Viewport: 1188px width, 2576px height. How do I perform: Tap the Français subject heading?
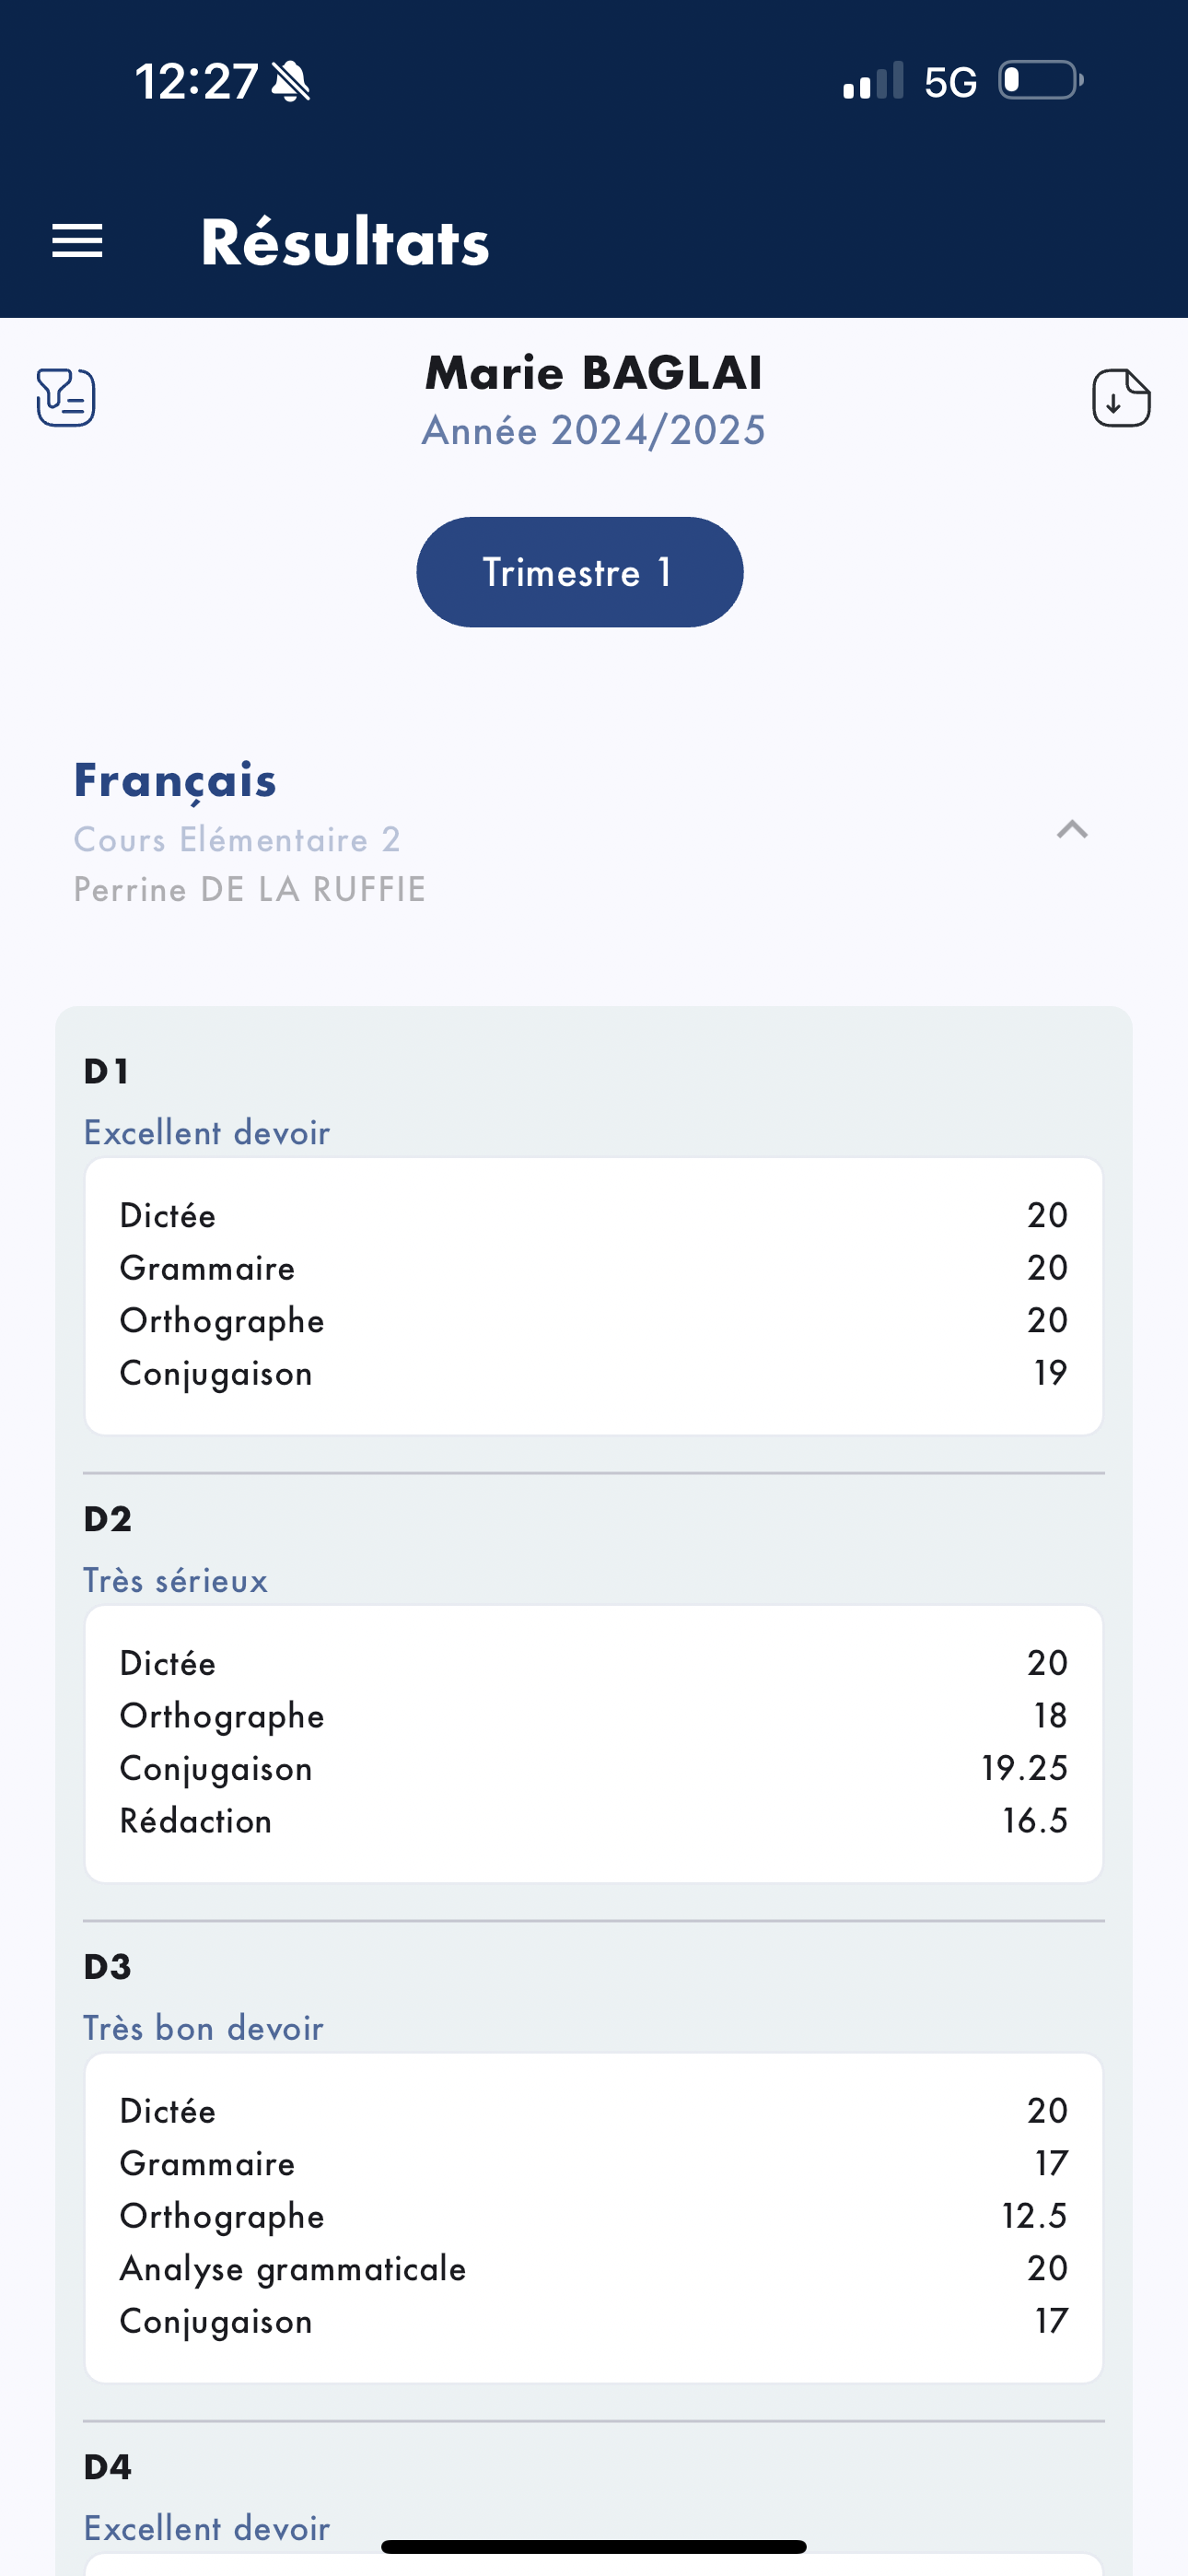click(175, 780)
